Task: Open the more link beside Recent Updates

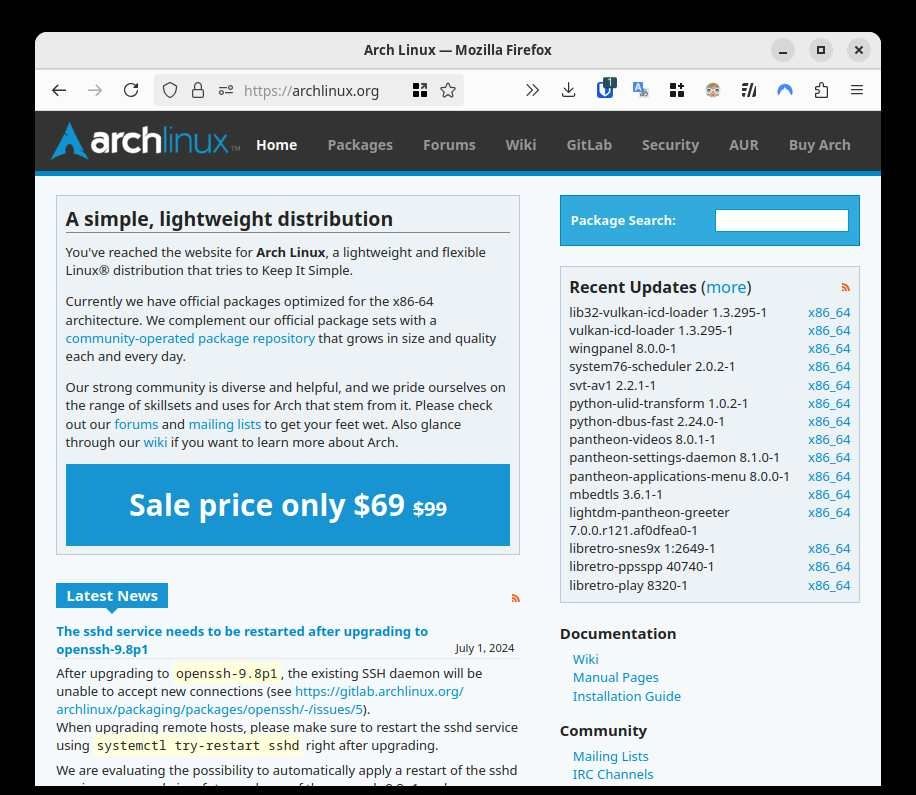Action: coord(726,287)
